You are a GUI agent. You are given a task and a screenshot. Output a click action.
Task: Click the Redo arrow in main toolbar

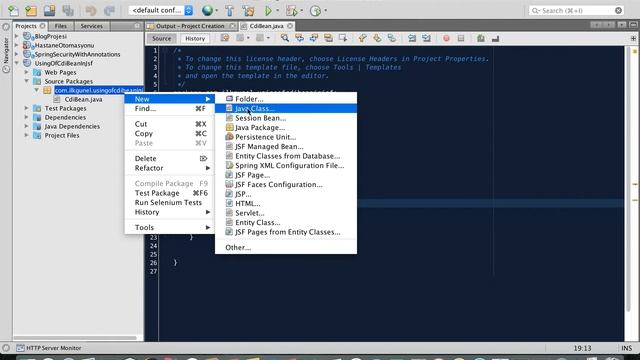click(109, 11)
